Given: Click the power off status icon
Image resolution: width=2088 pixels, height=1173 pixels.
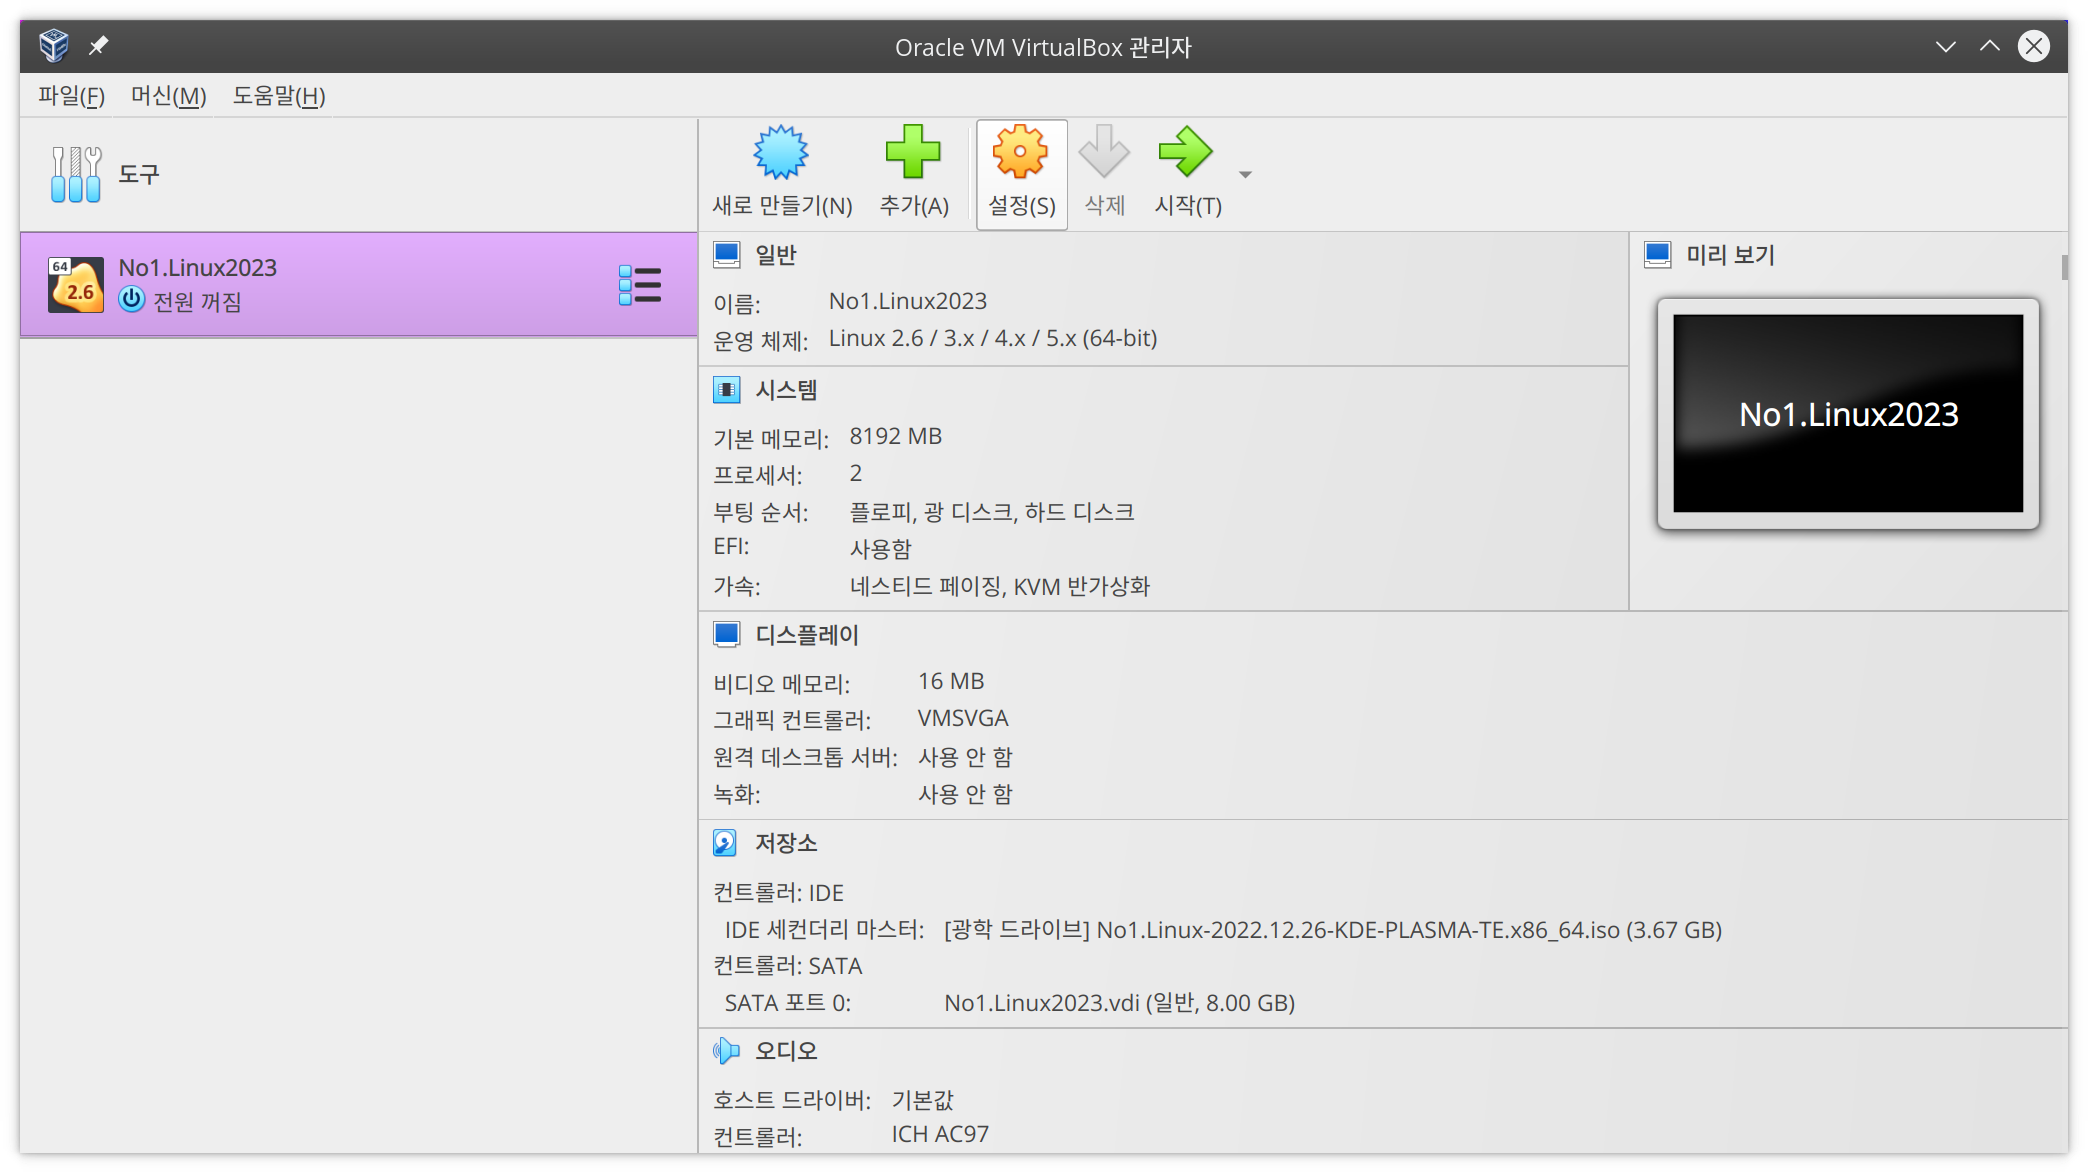Looking at the screenshot, I should 132,300.
